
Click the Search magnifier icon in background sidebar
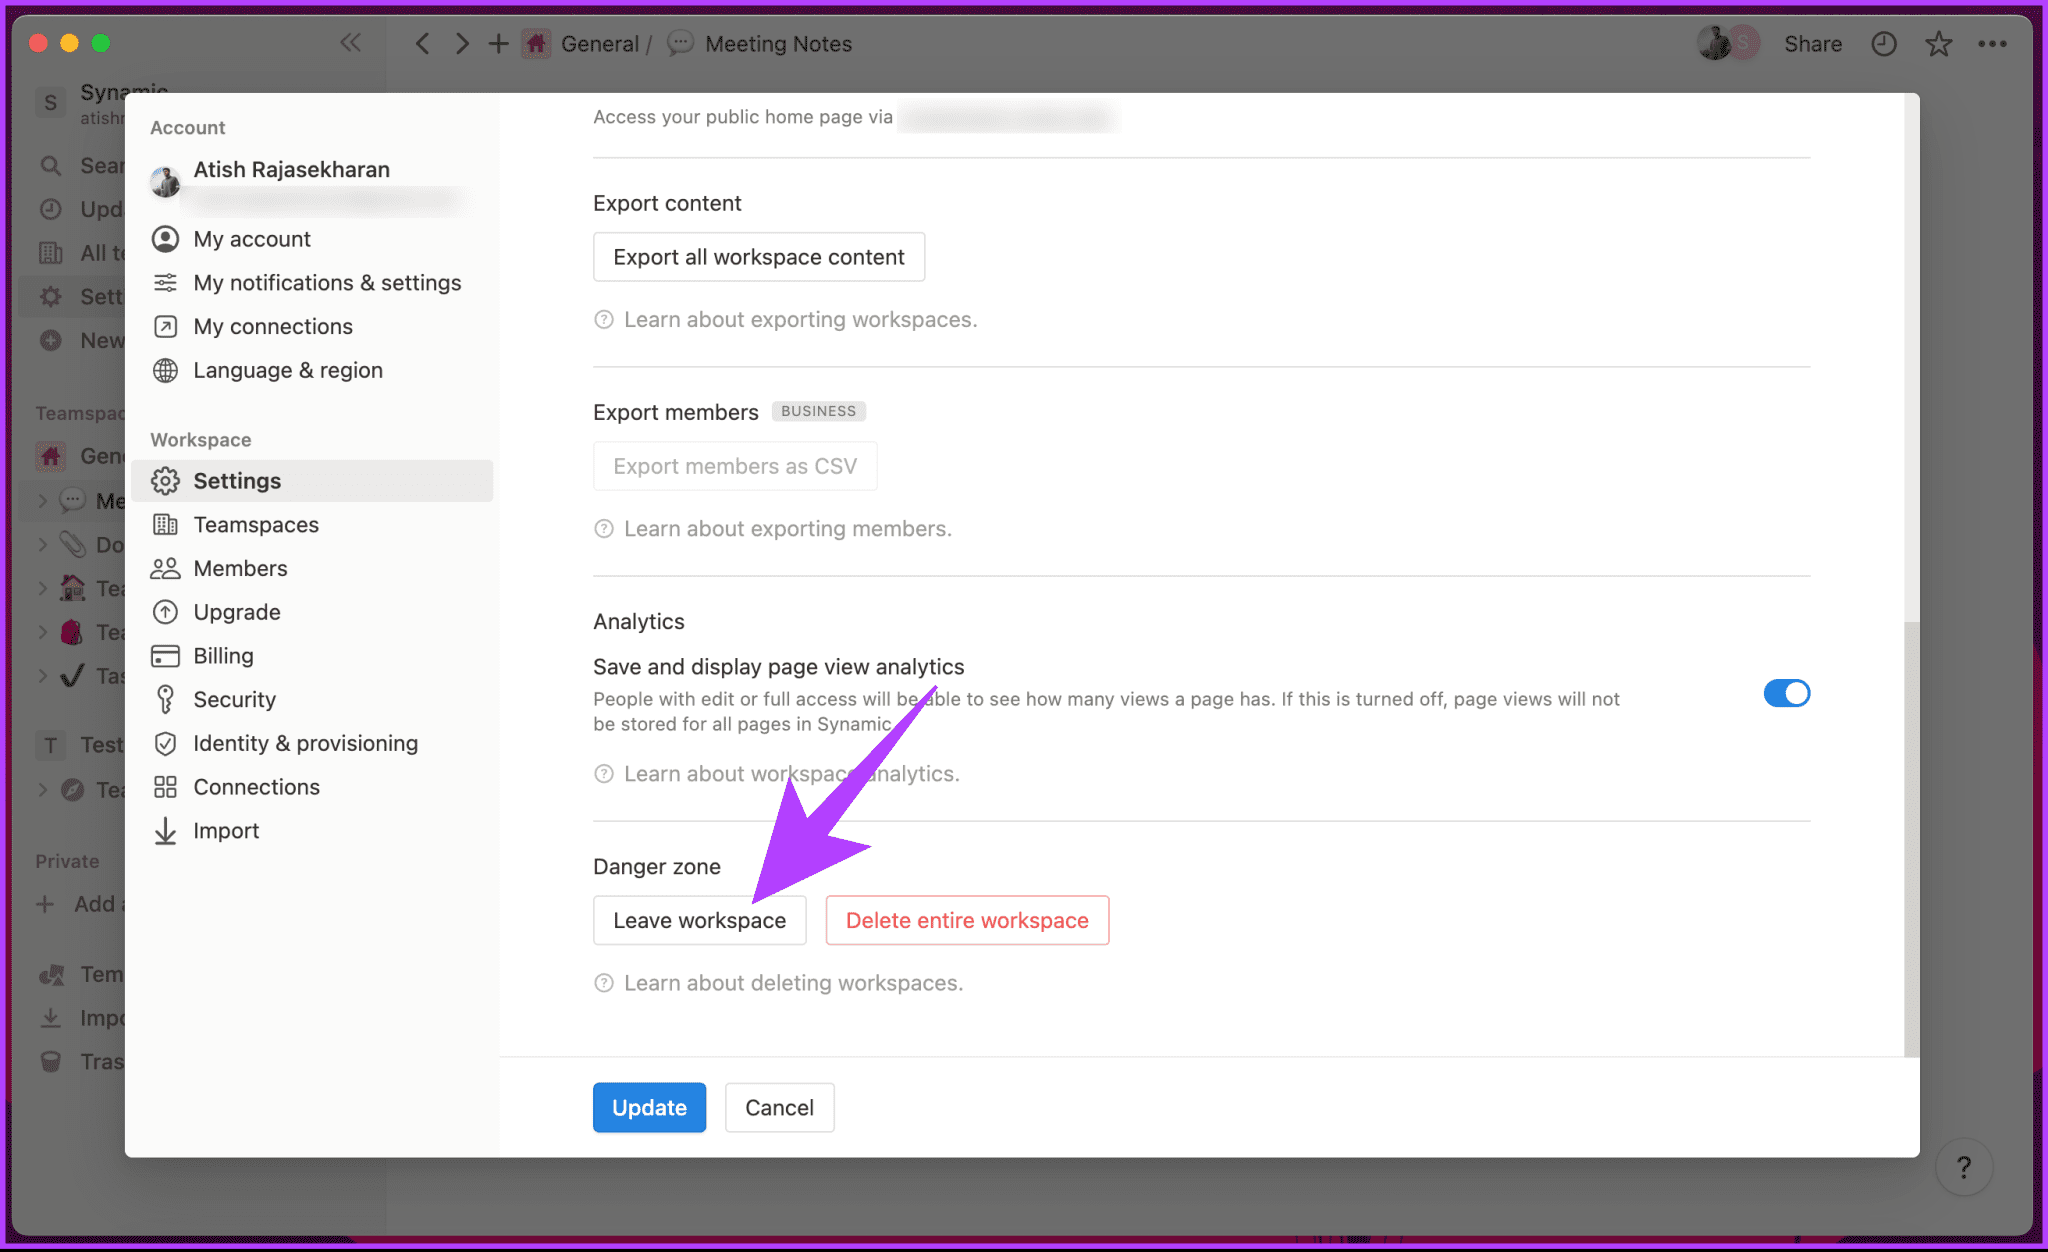tap(51, 165)
